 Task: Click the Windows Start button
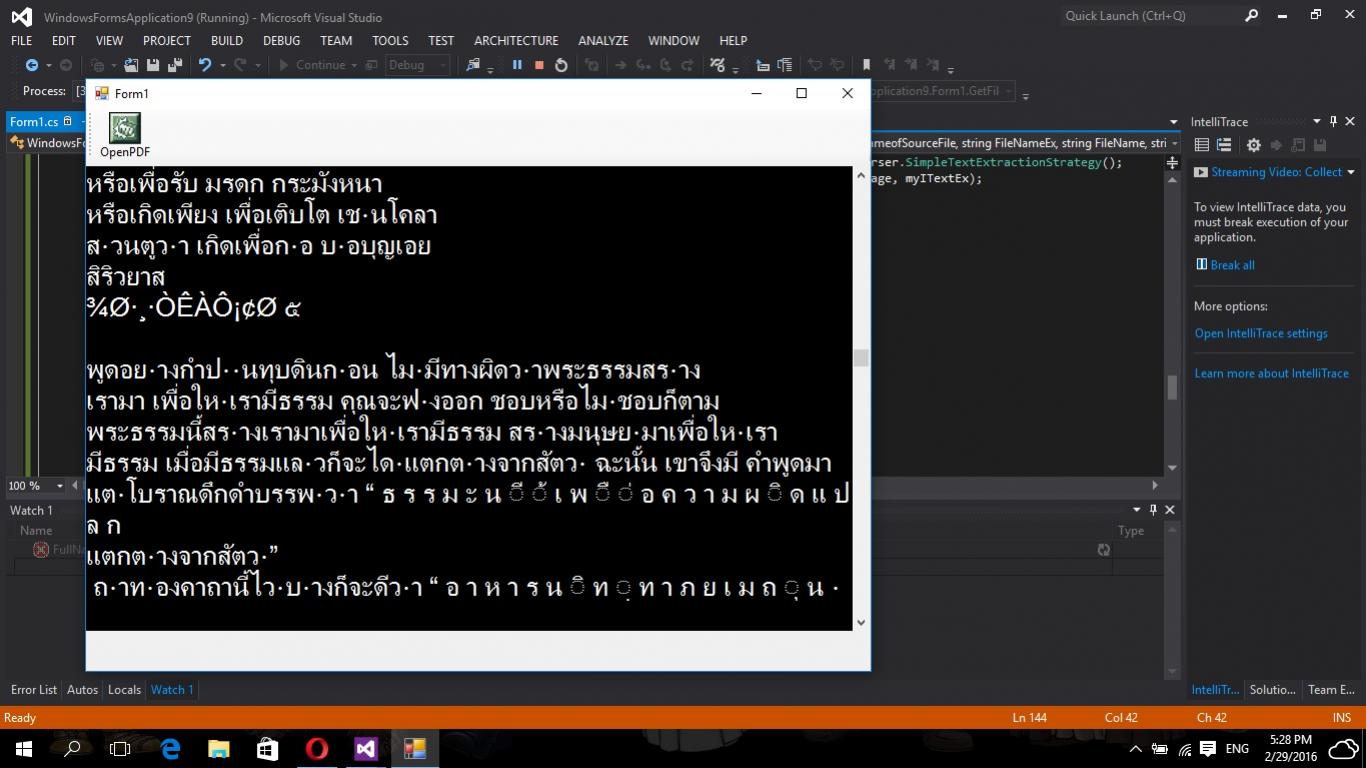pyautogui.click(x=24, y=748)
